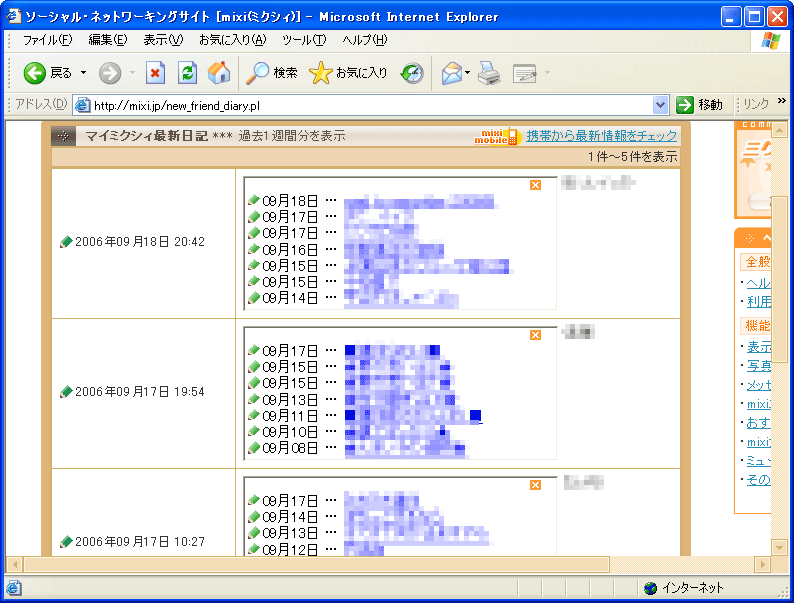The height and width of the screenshot is (603, 794).
Task: Close second friend's diary box with orange X
Action: point(535,335)
